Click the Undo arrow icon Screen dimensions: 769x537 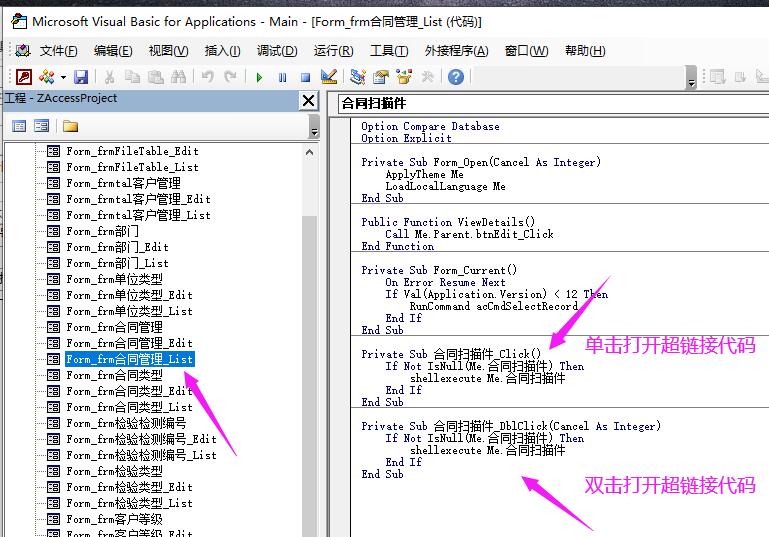(x=207, y=77)
